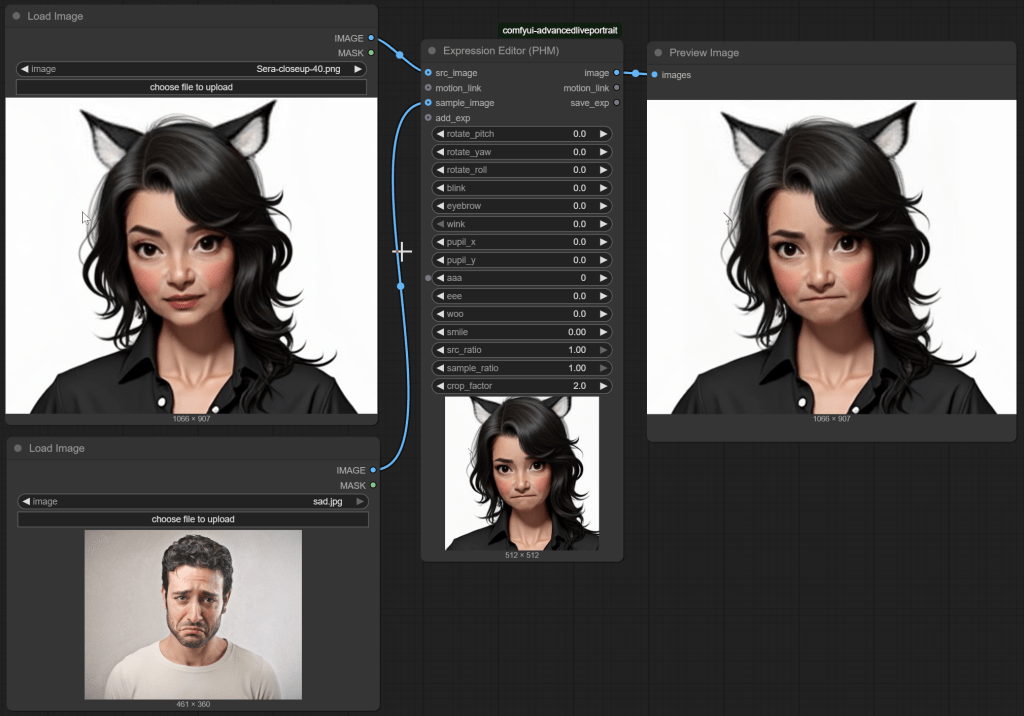This screenshot has height=716, width=1024.
Task: Click the src_image input socket
Action: [428, 73]
